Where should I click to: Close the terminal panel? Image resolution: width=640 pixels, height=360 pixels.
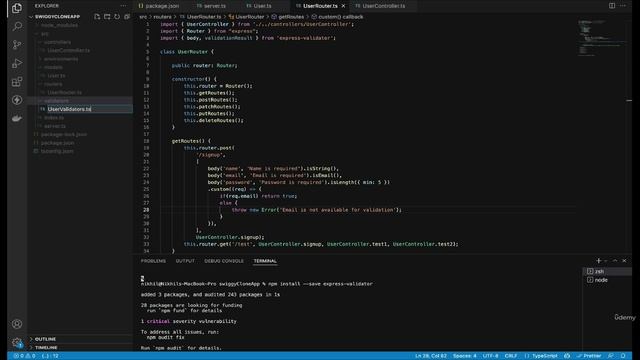pos(624,260)
